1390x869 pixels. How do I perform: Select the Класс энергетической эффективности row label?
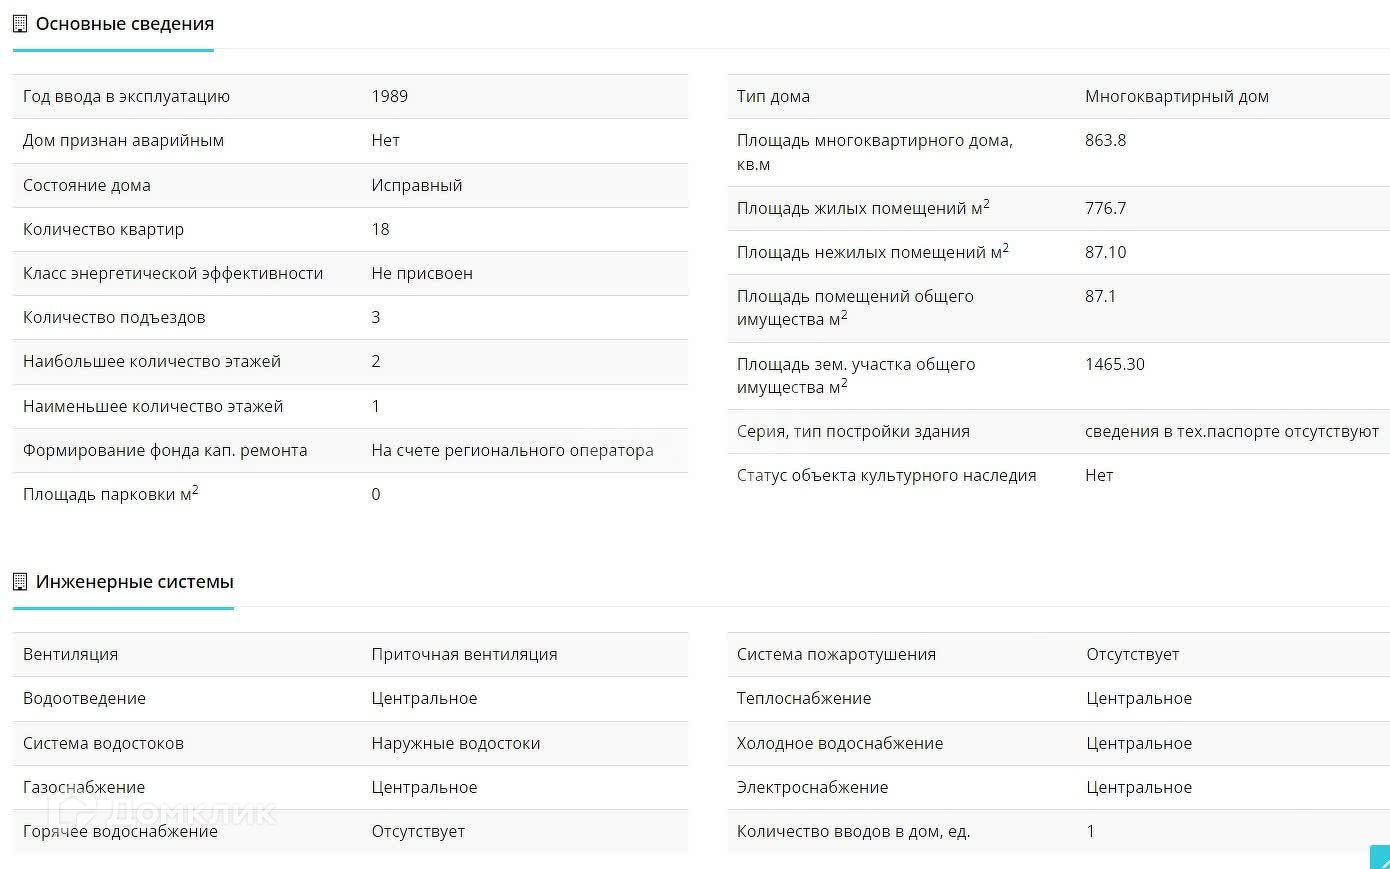pyautogui.click(x=173, y=274)
